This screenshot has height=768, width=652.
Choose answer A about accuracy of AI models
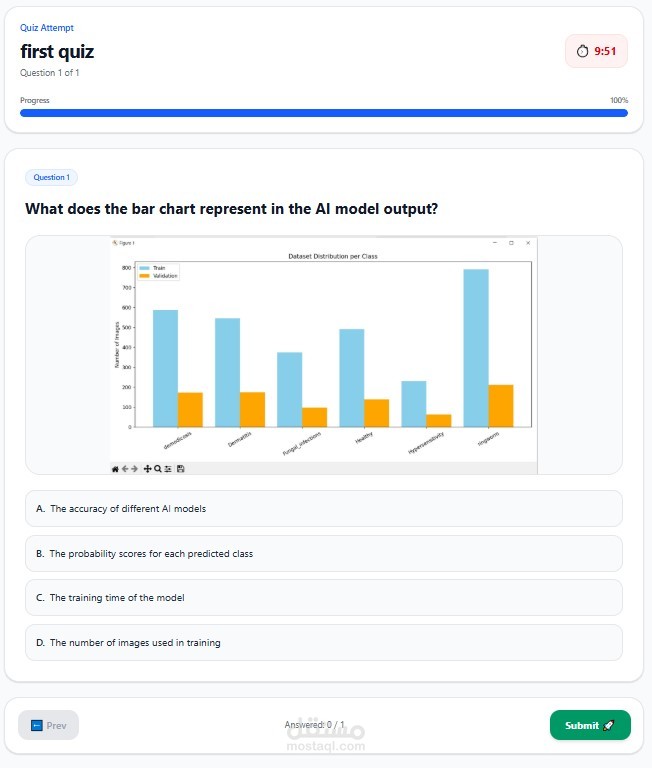coord(323,508)
